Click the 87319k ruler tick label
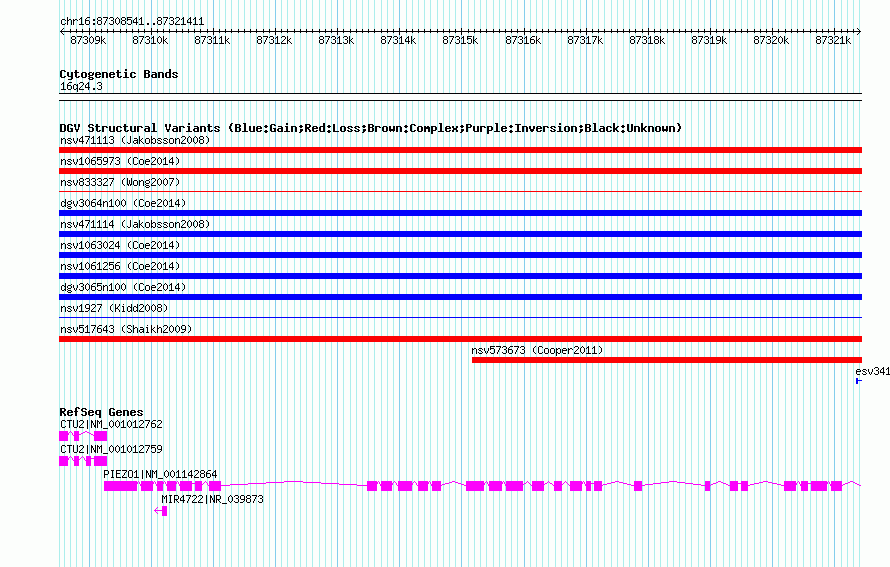Screen dimensions: 890x567 [709, 40]
